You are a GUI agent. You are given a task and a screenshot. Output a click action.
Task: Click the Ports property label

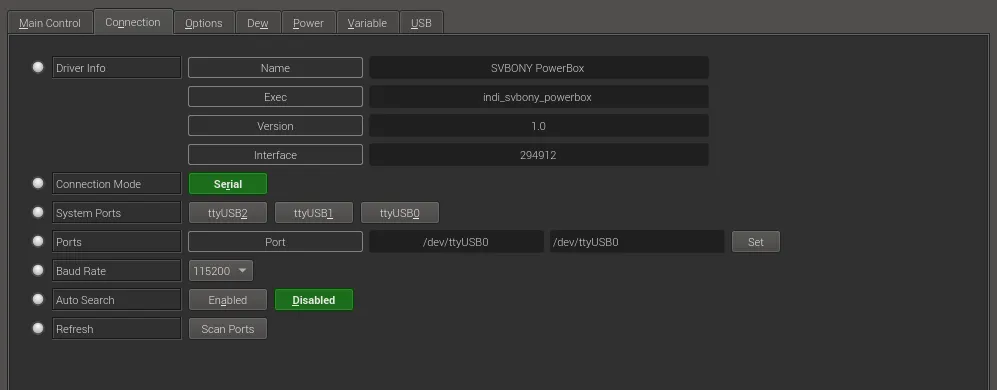pyautogui.click(x=117, y=242)
